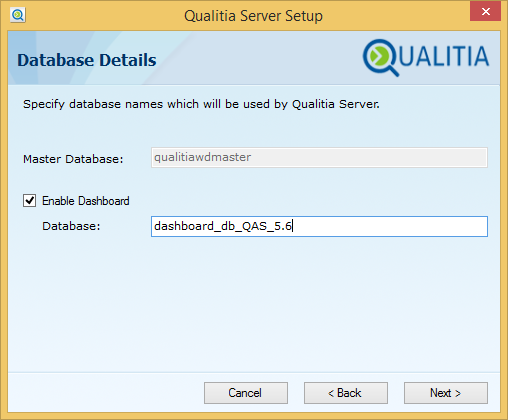
Task: Click the magnifier Q emblem in Qualitia logo
Action: [380, 58]
